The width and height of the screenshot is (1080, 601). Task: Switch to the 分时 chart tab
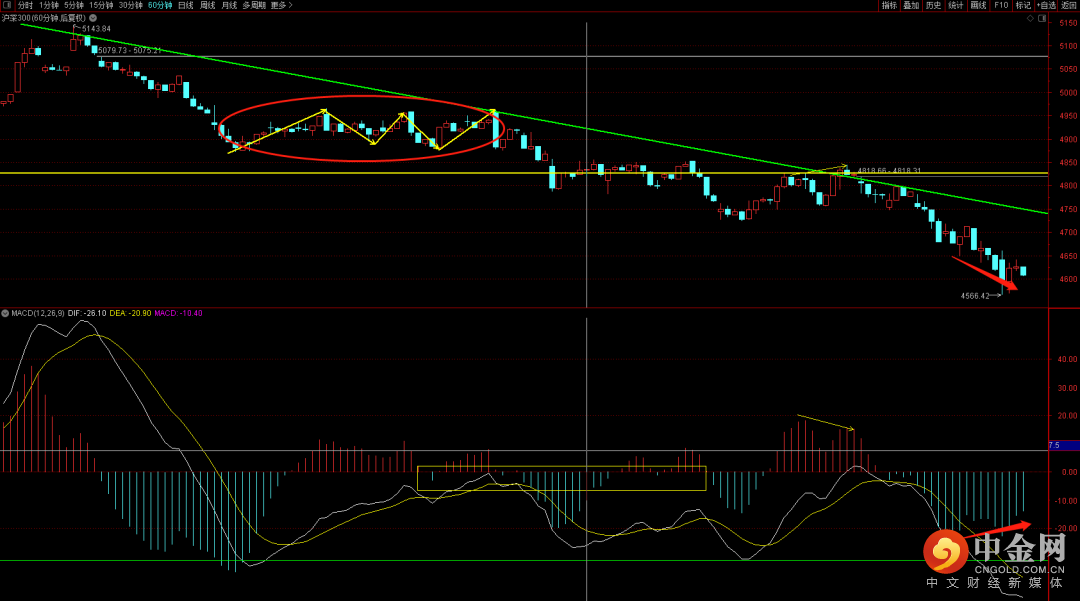point(25,5)
